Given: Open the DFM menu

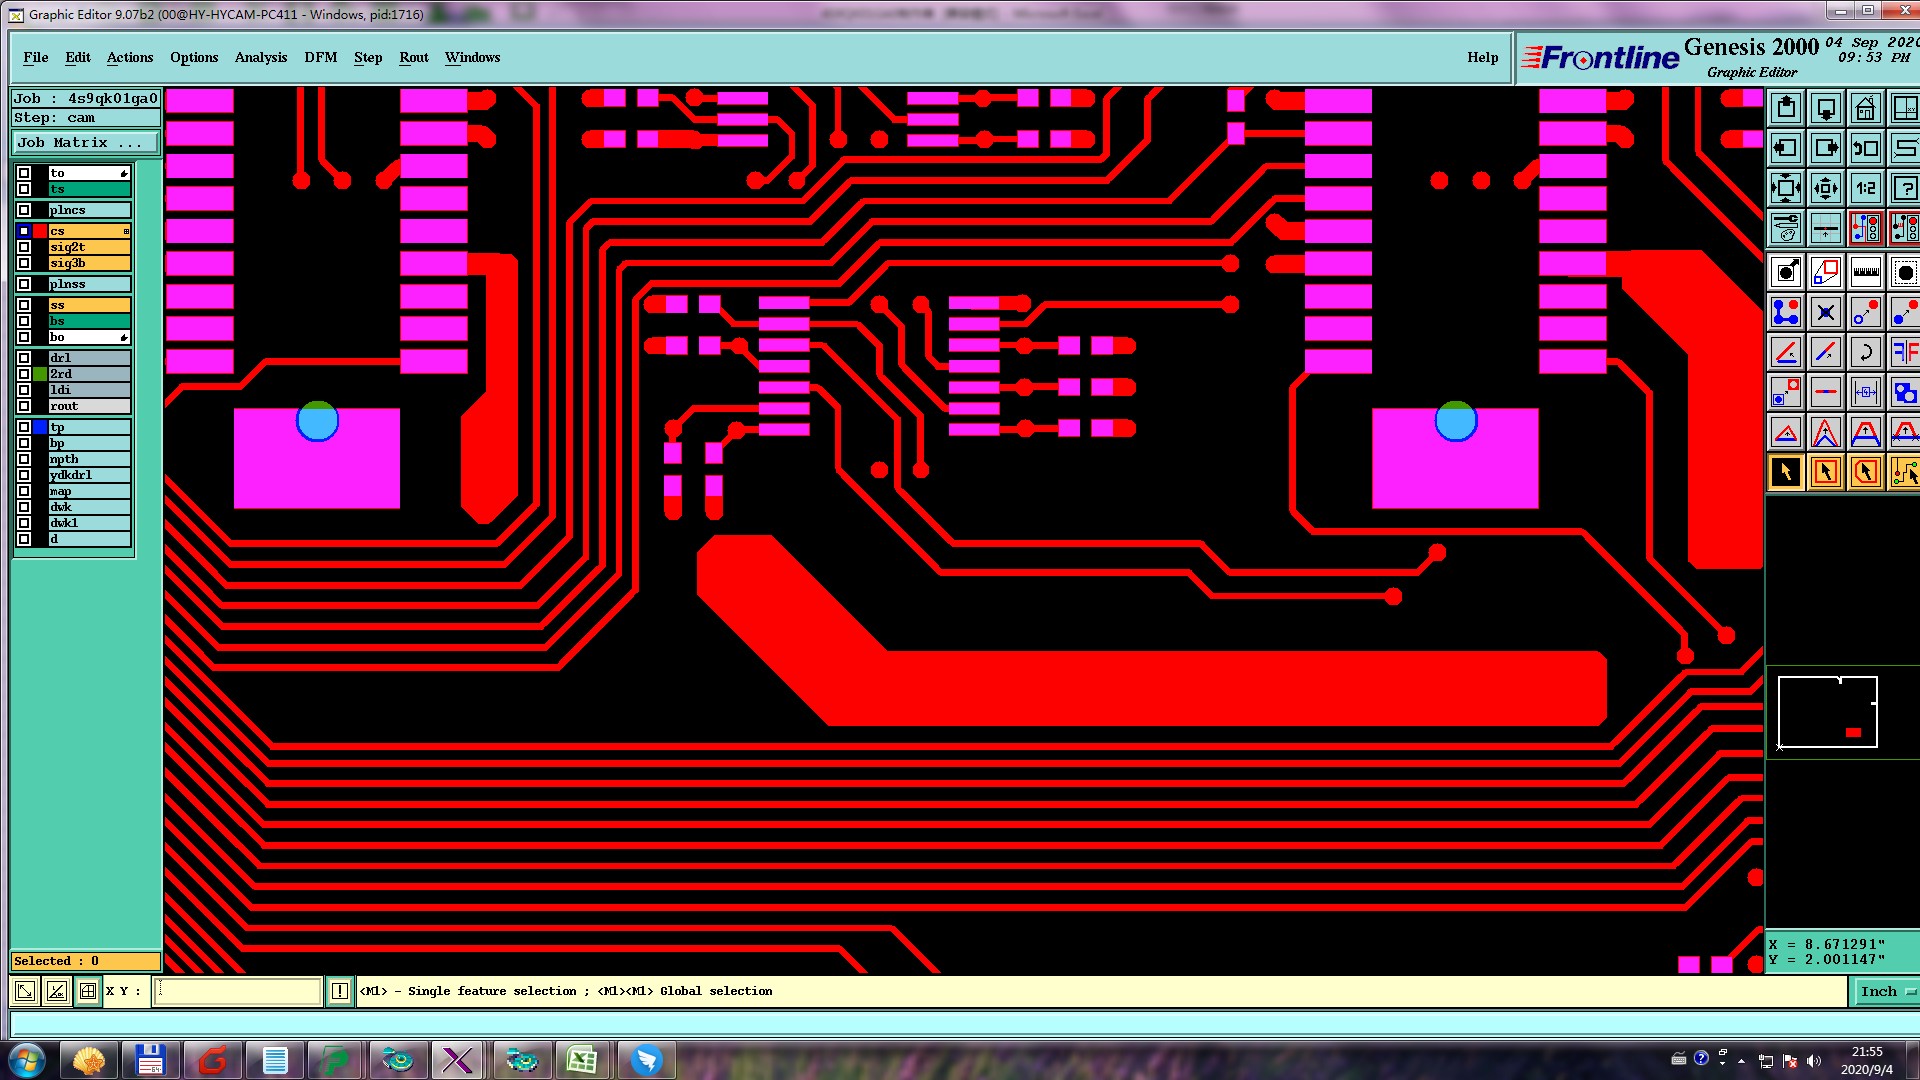Looking at the screenshot, I should 320,57.
